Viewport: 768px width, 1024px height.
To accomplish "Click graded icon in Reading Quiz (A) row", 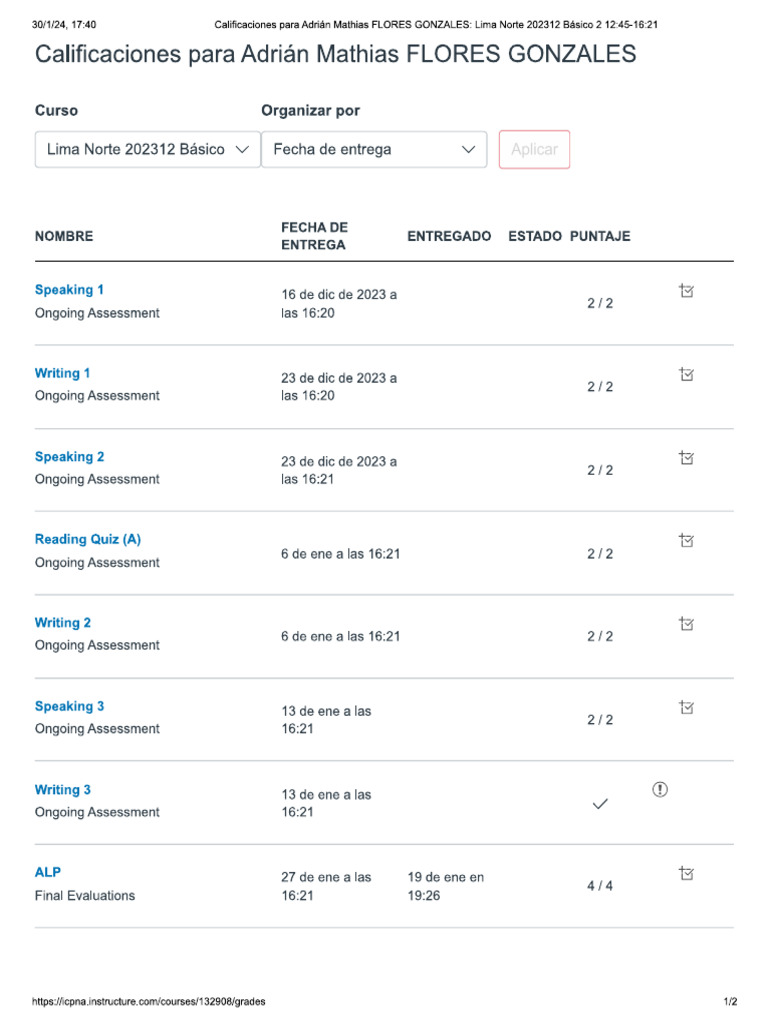I will pos(686,540).
